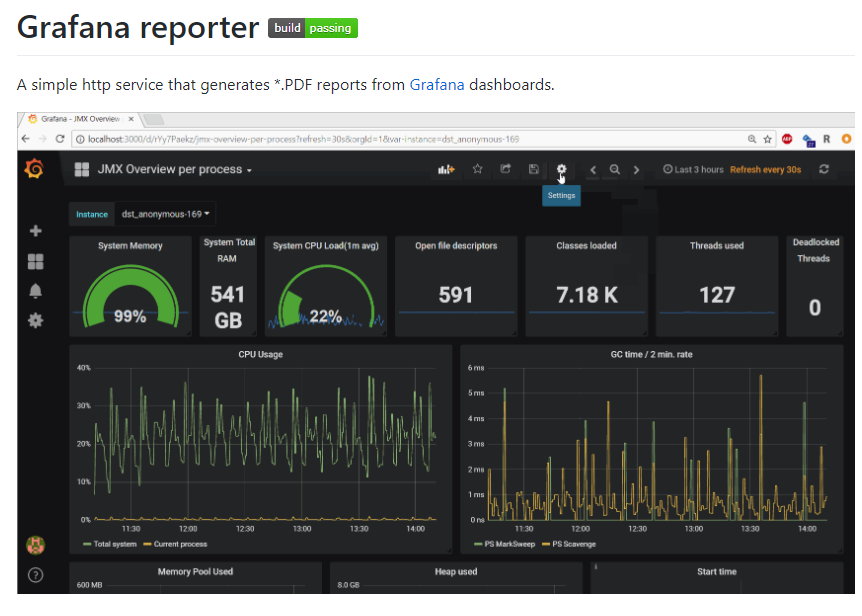Open the Open file descriptors panel title

click(x=456, y=246)
